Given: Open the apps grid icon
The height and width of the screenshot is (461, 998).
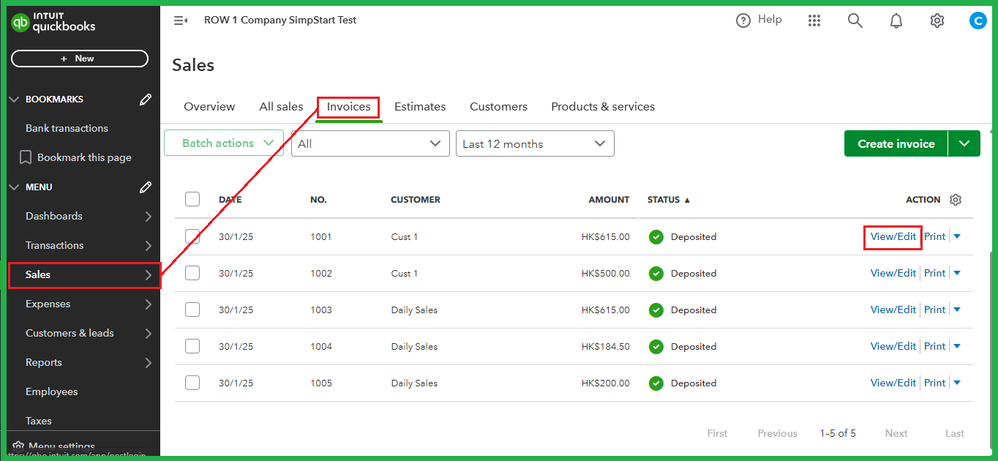Looking at the screenshot, I should click(814, 21).
